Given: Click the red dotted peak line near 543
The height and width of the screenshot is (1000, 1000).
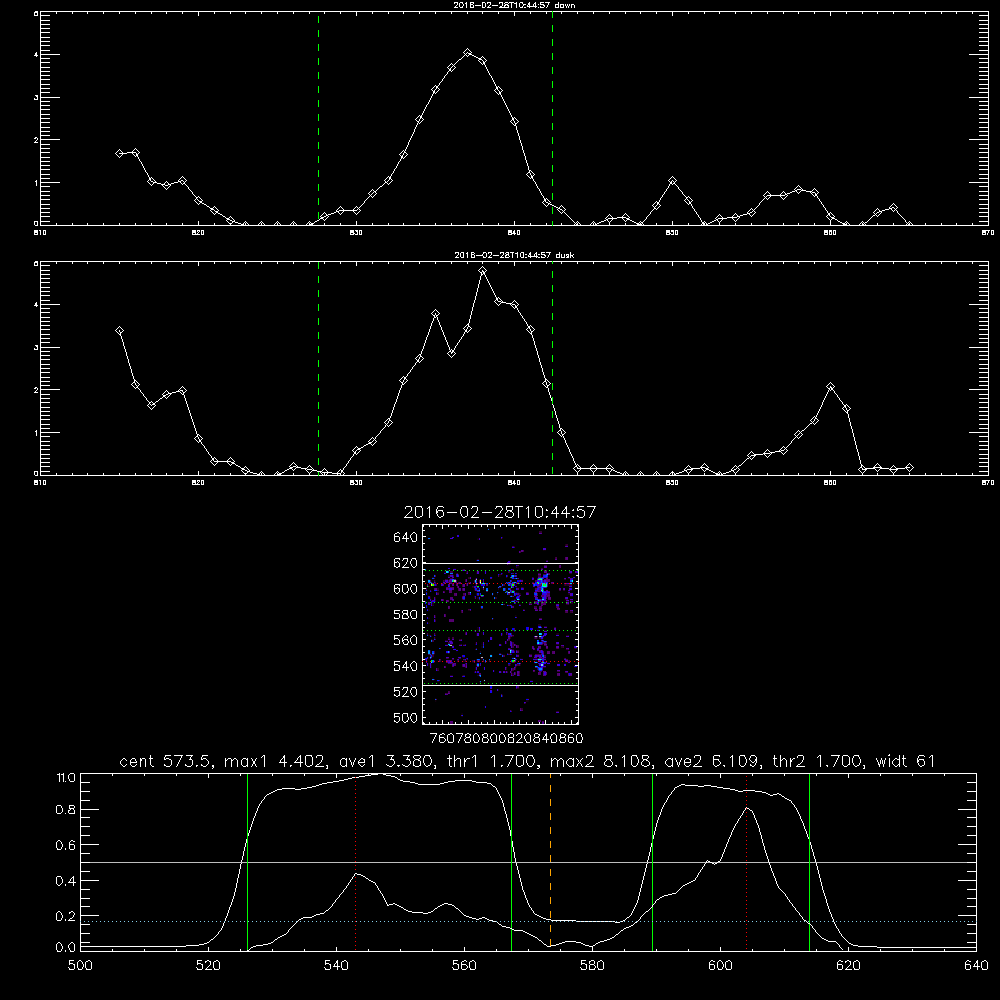Looking at the screenshot, I should 355,861.
